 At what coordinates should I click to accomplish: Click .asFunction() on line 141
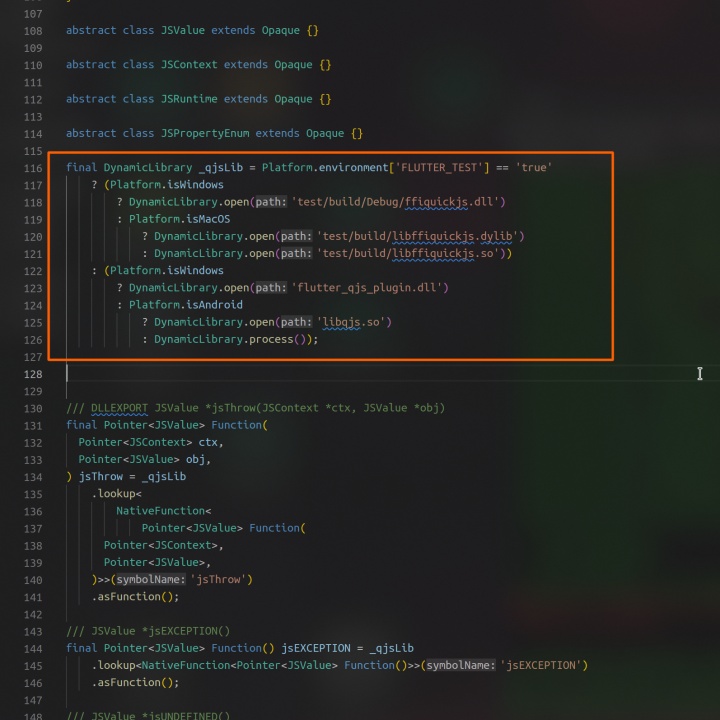(x=135, y=596)
